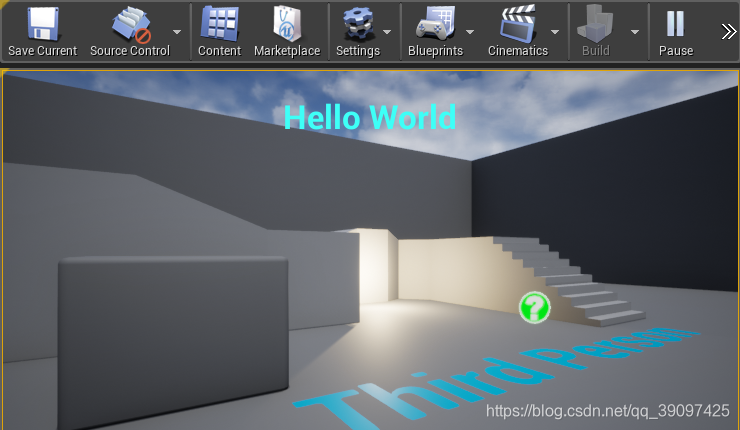This screenshot has height=430, width=740.
Task: Click the Hello World text in viewport
Action: pyautogui.click(x=370, y=117)
